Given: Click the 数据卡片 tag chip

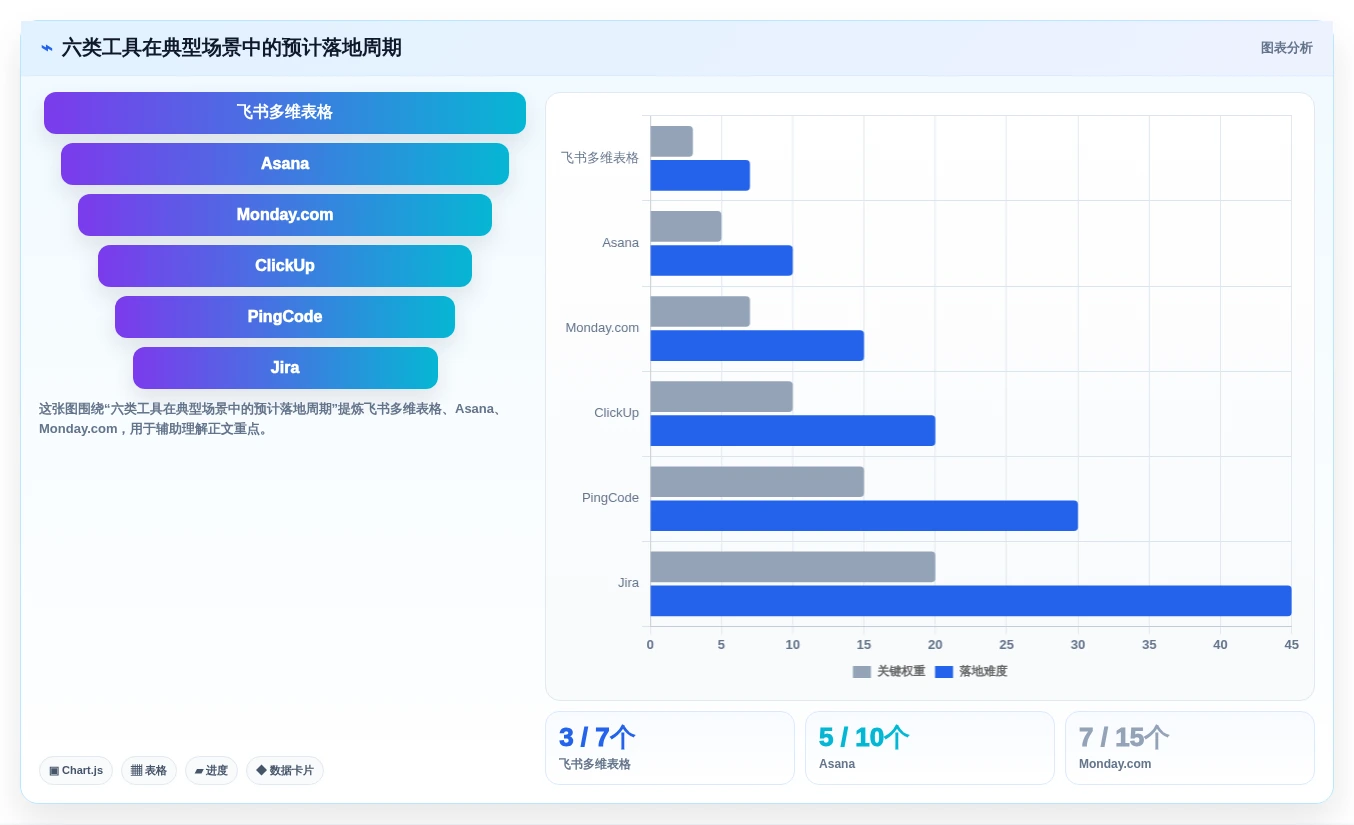Looking at the screenshot, I should 285,771.
